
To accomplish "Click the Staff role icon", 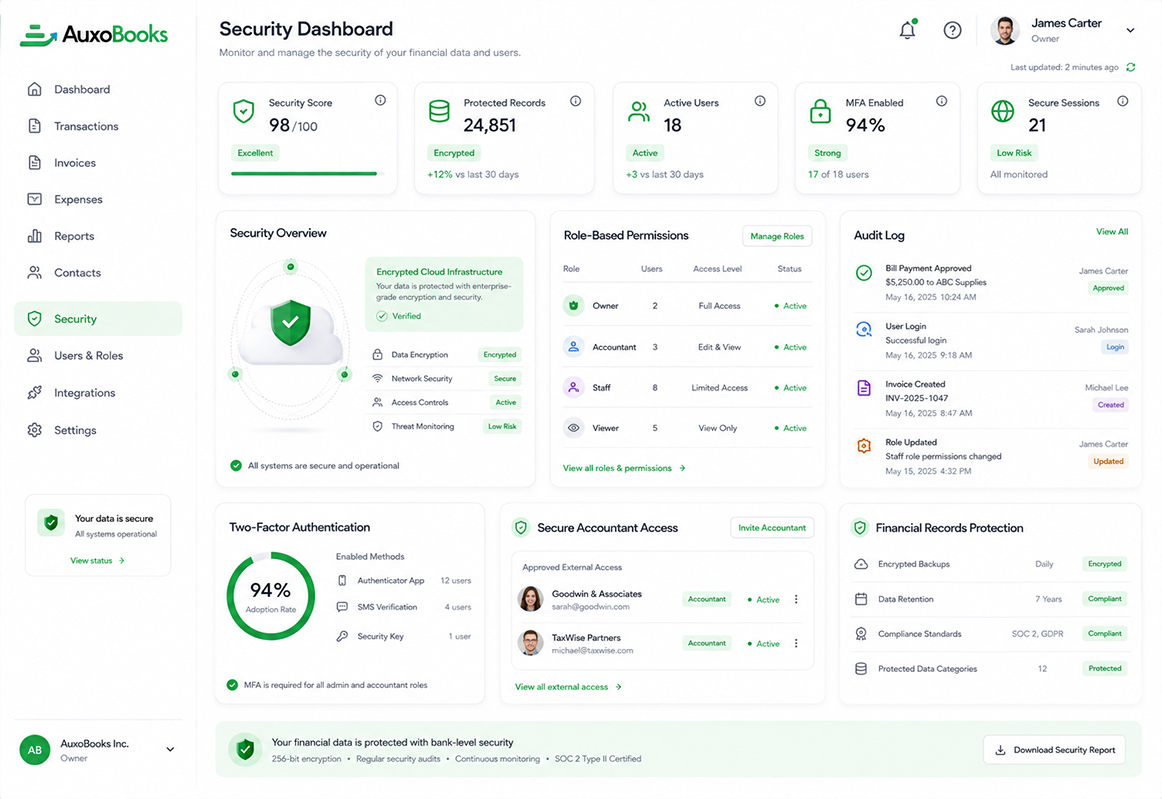I will pos(574,387).
